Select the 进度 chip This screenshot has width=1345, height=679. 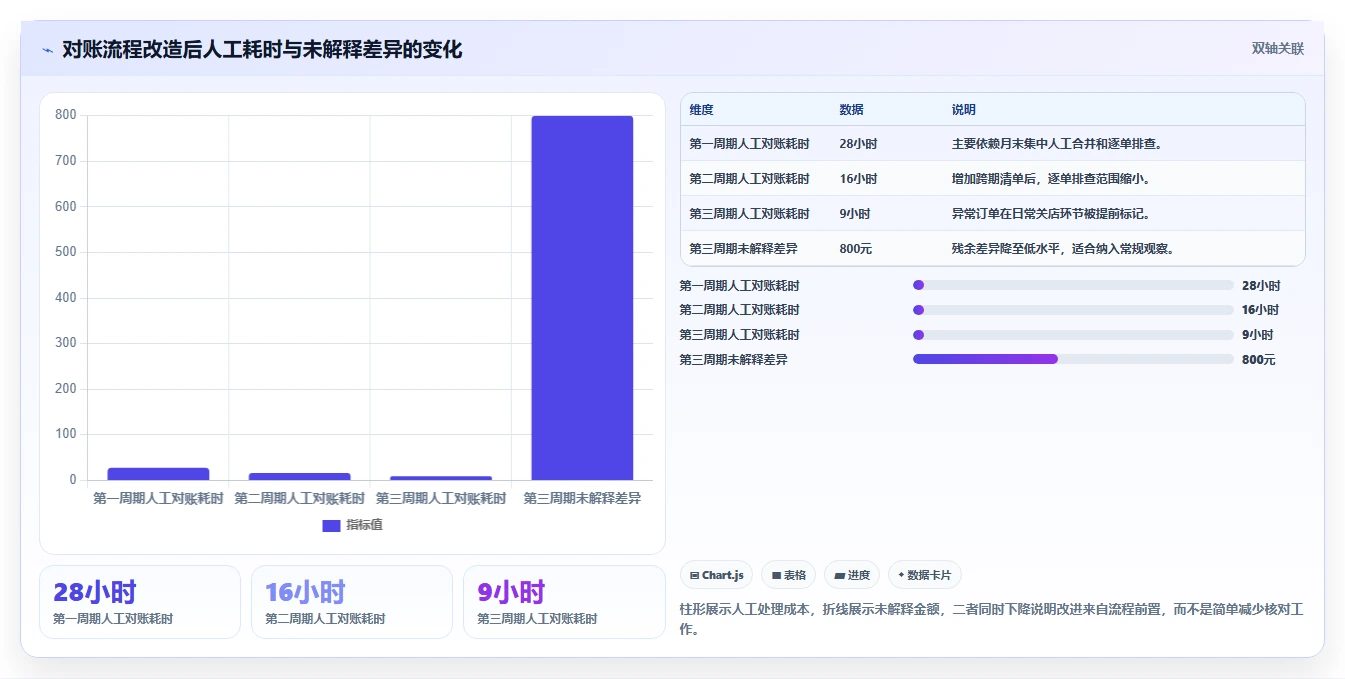[852, 575]
